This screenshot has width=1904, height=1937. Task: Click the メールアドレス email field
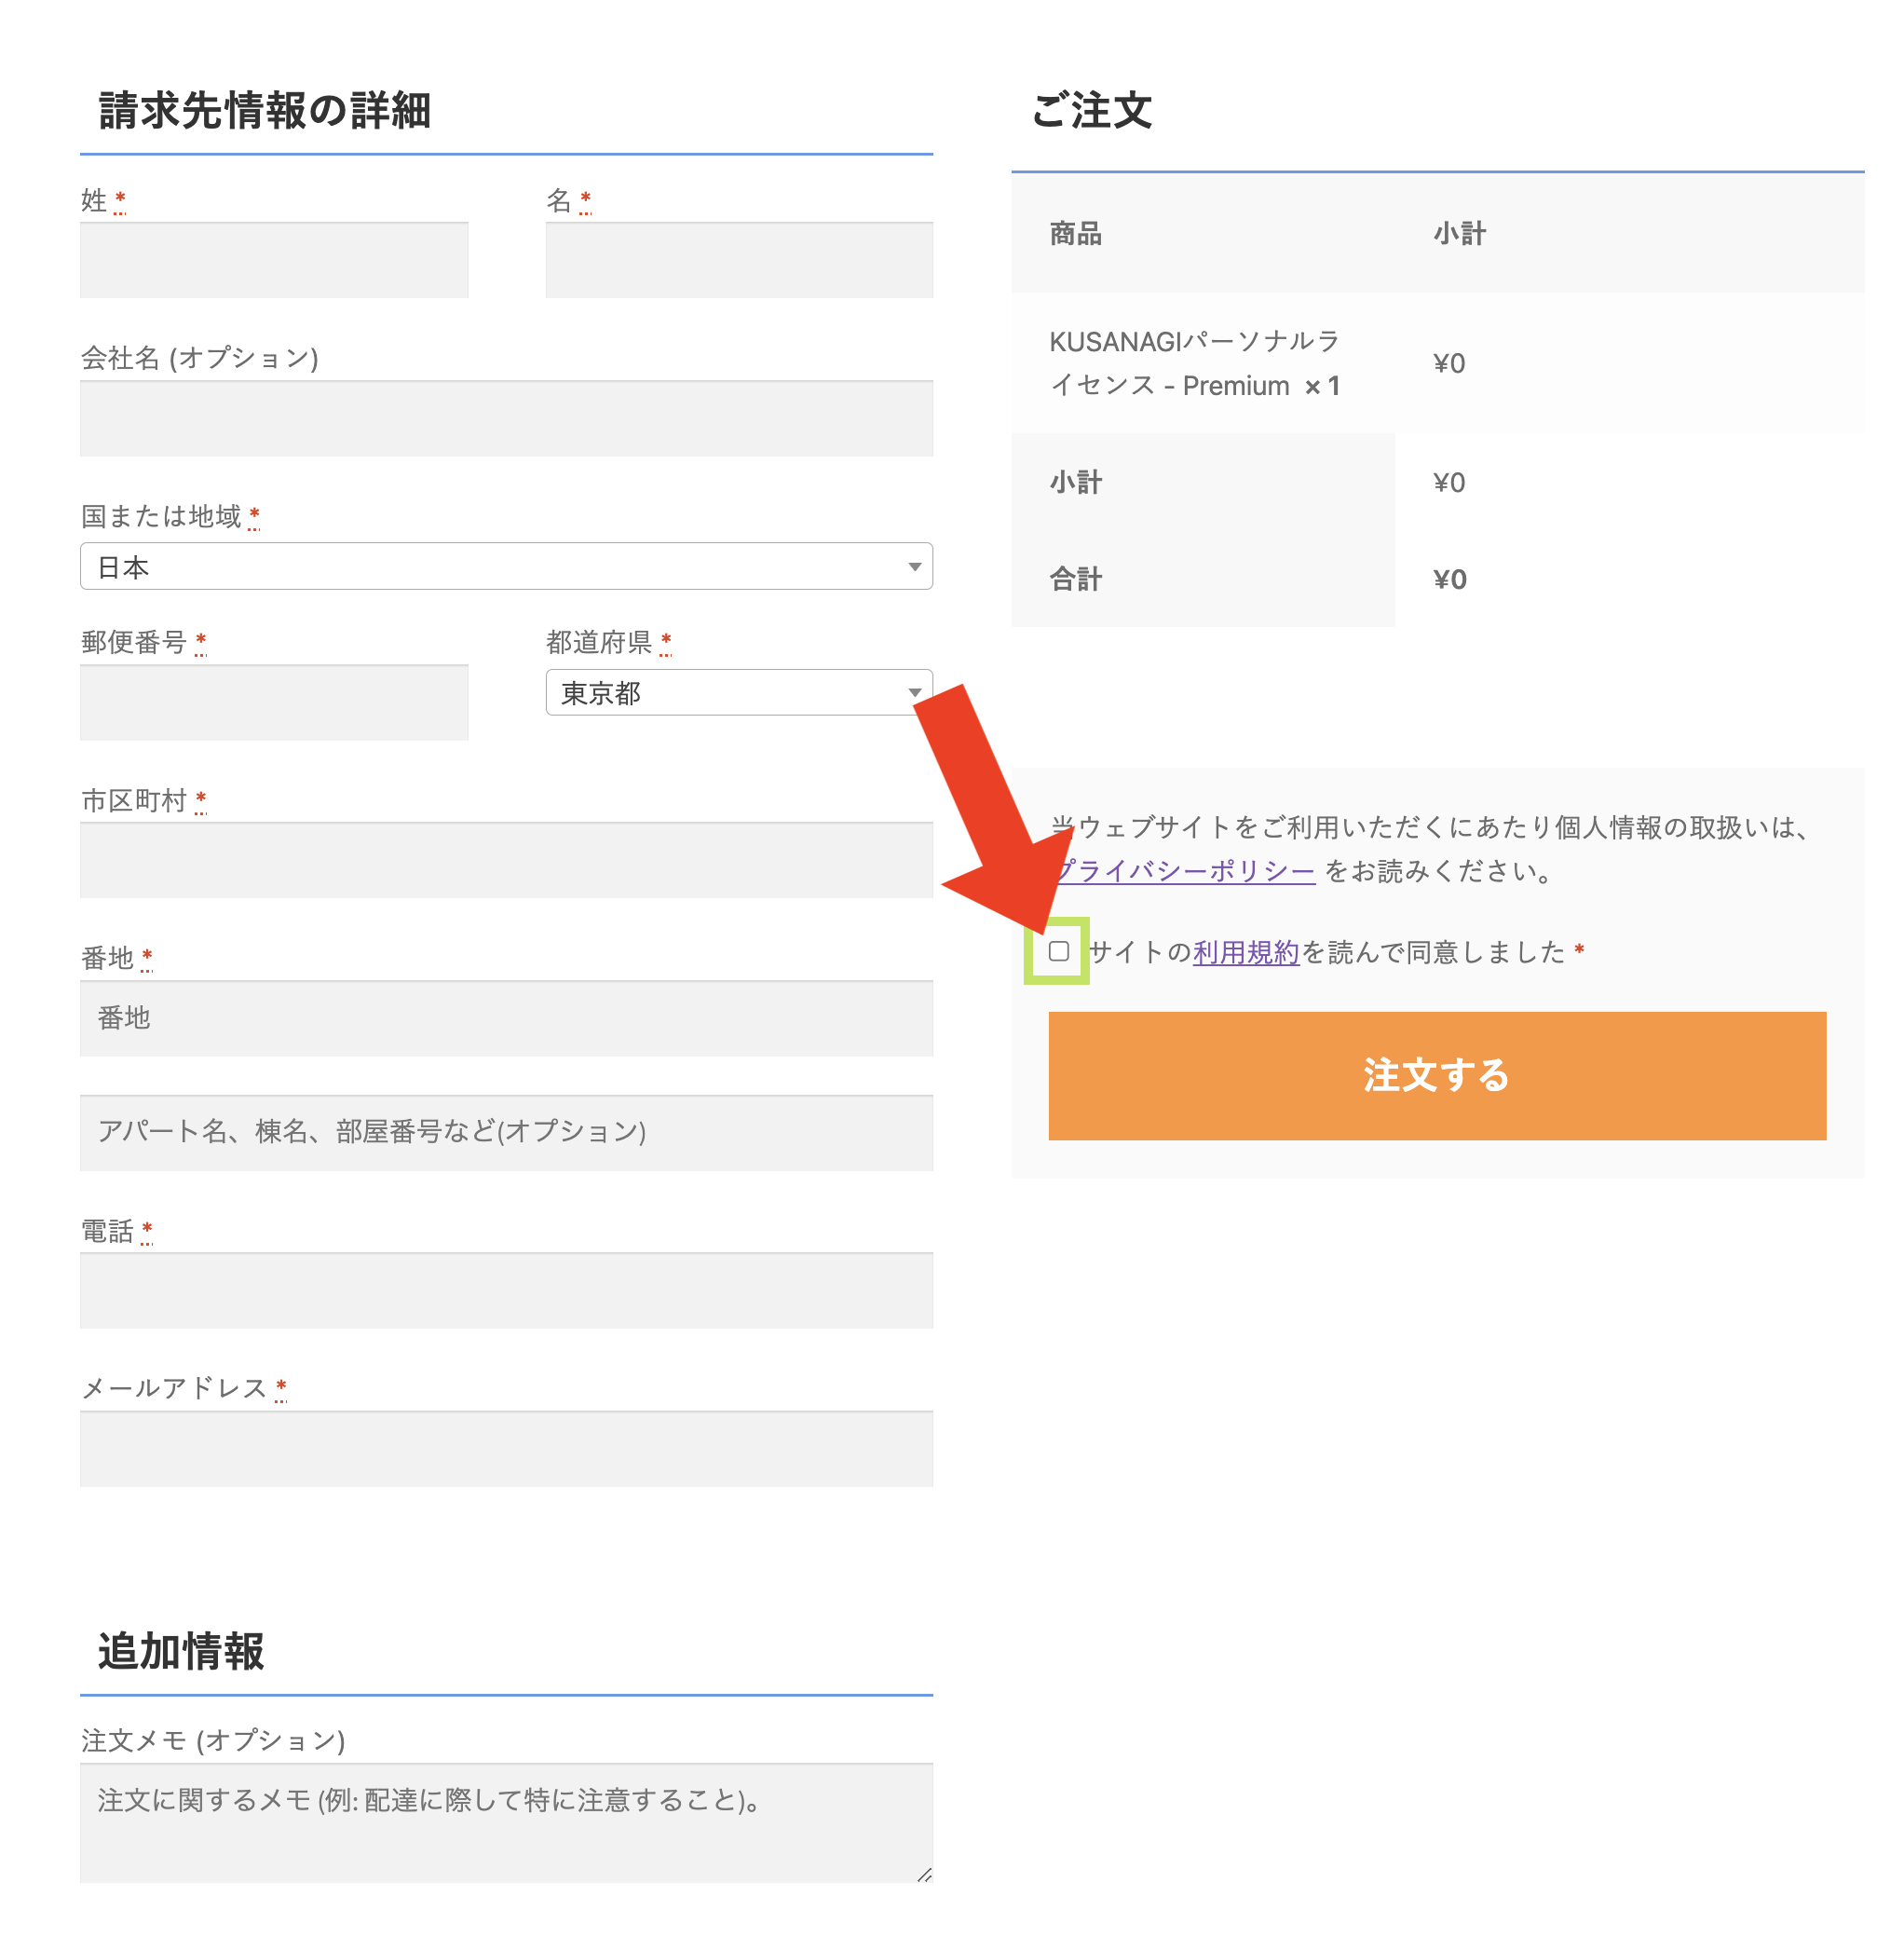click(505, 1448)
